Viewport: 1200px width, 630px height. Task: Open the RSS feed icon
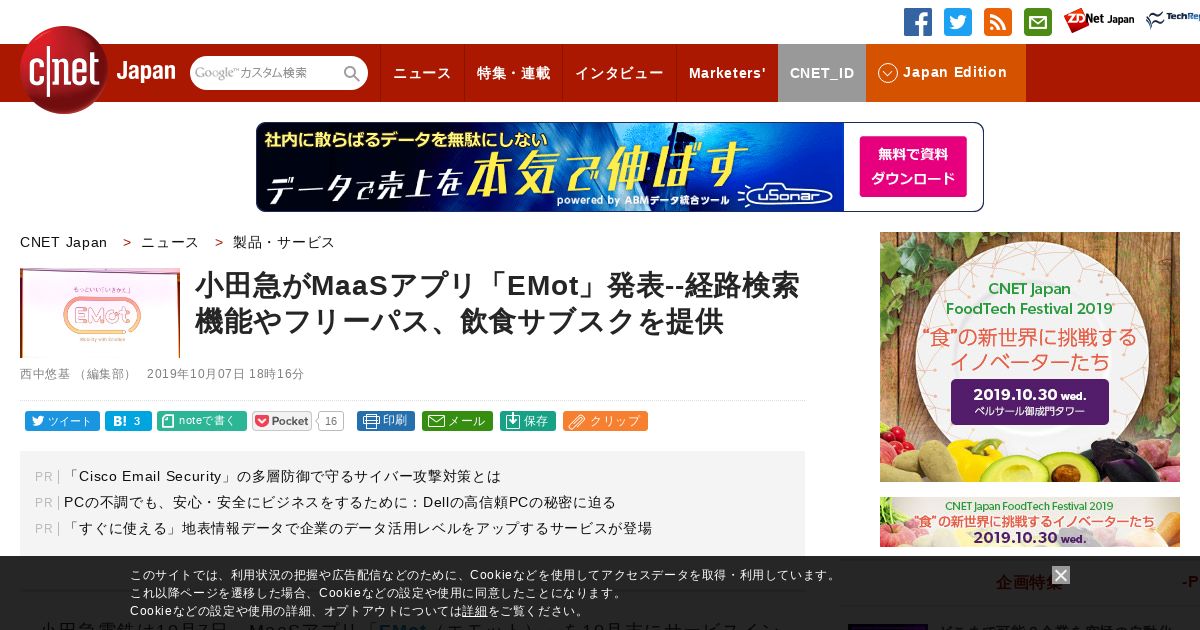(998, 22)
